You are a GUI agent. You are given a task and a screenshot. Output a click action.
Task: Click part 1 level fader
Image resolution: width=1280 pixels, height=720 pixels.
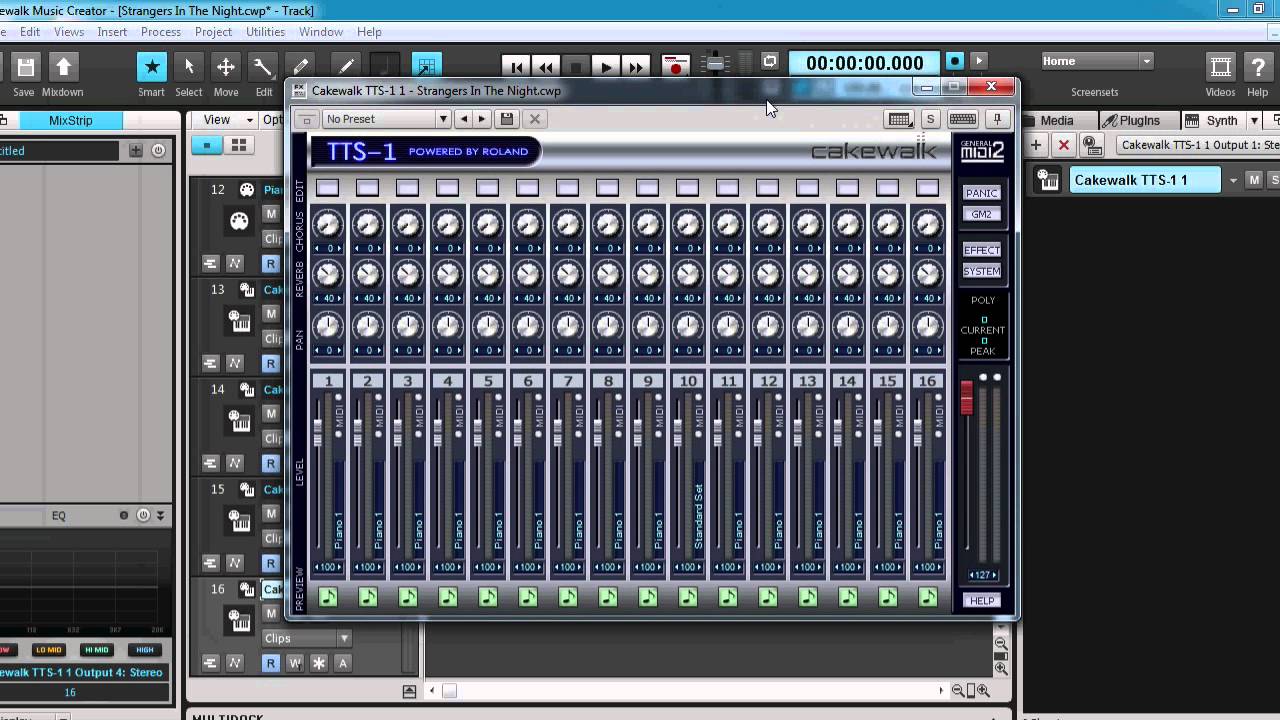320,433
